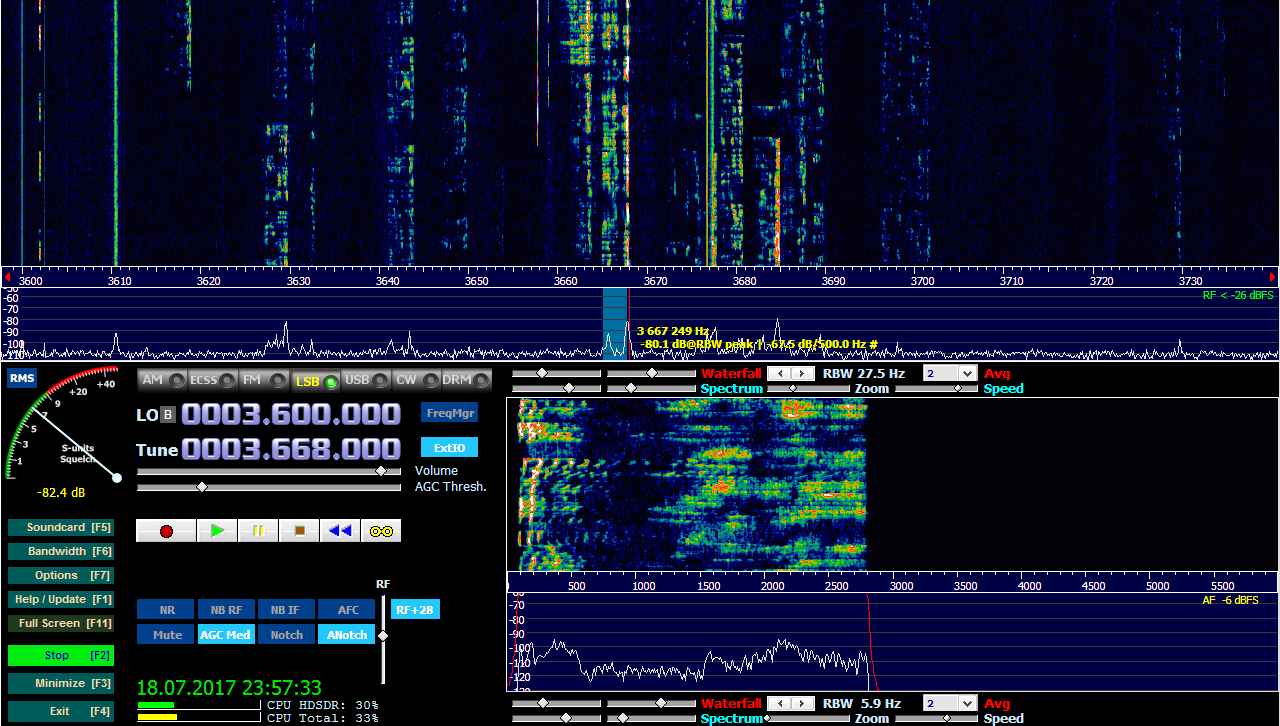Click the blue tuned passband in RF spectrum

[x=615, y=323]
